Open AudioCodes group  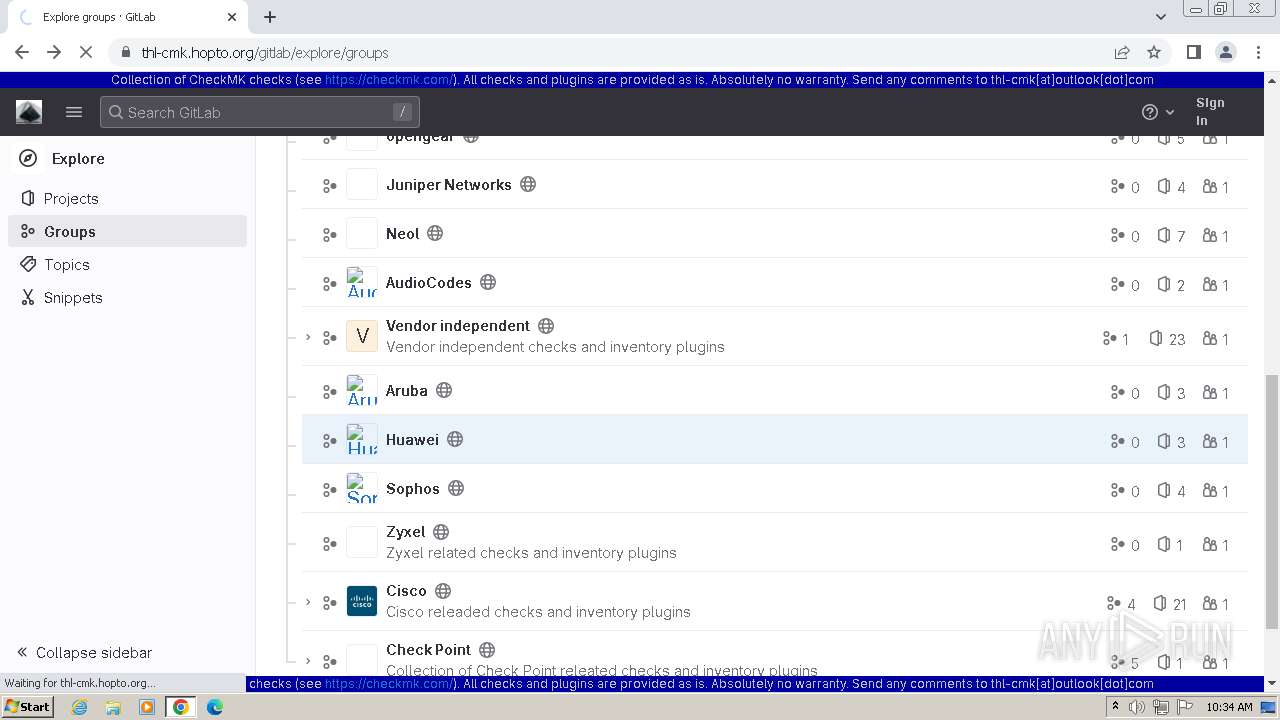pyautogui.click(x=429, y=282)
